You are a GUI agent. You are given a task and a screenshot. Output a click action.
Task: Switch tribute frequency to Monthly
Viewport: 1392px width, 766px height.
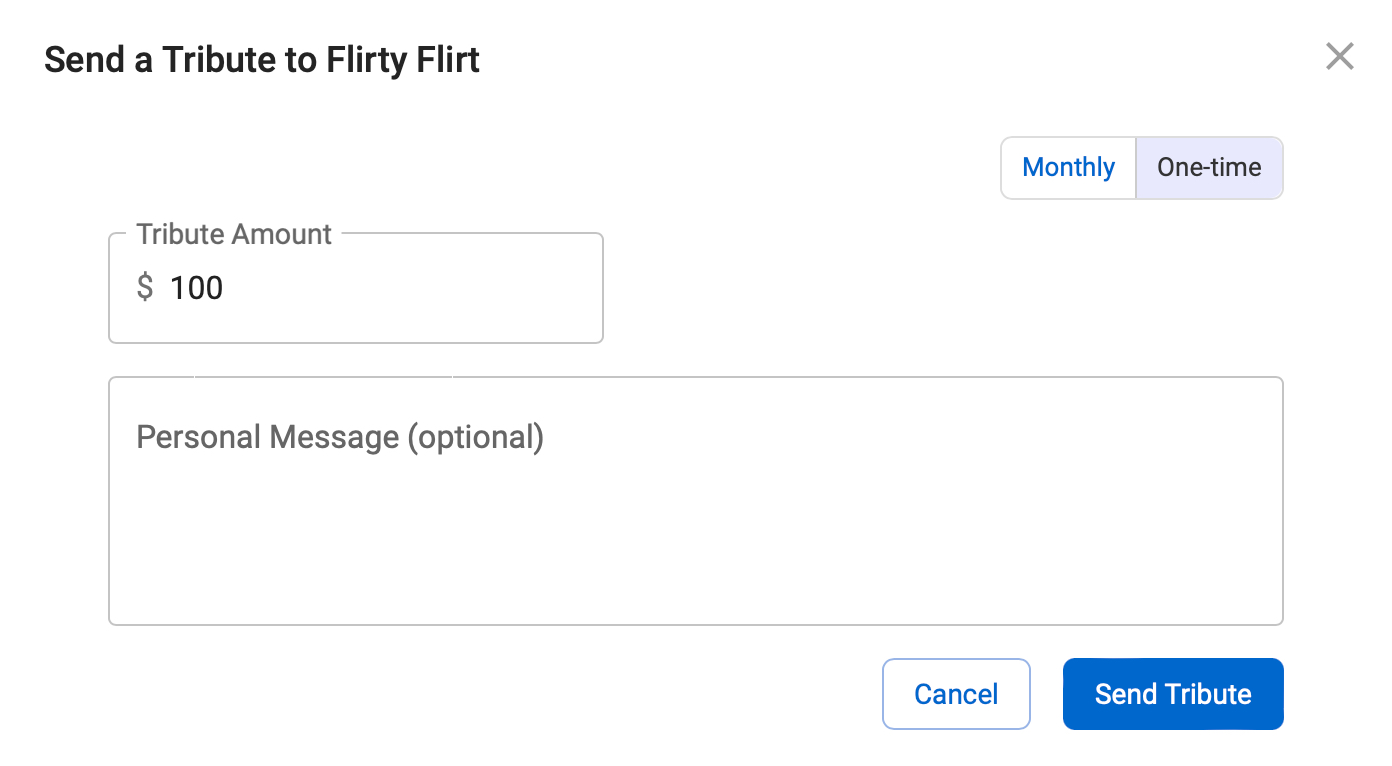pos(1068,168)
